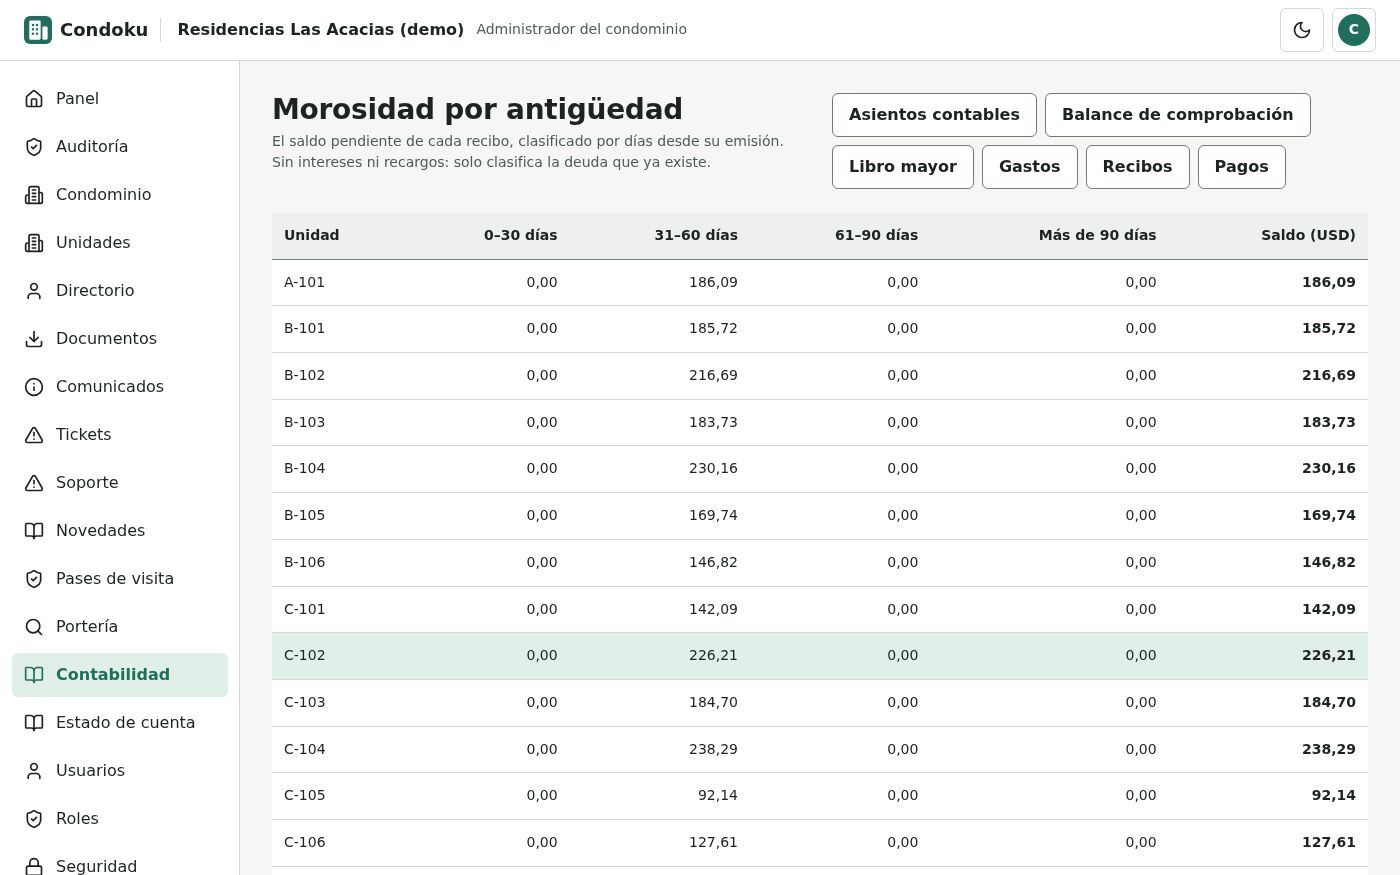Screen dimensions: 1400x875
Task: Click the Soporte warning icon
Action: 34,482
